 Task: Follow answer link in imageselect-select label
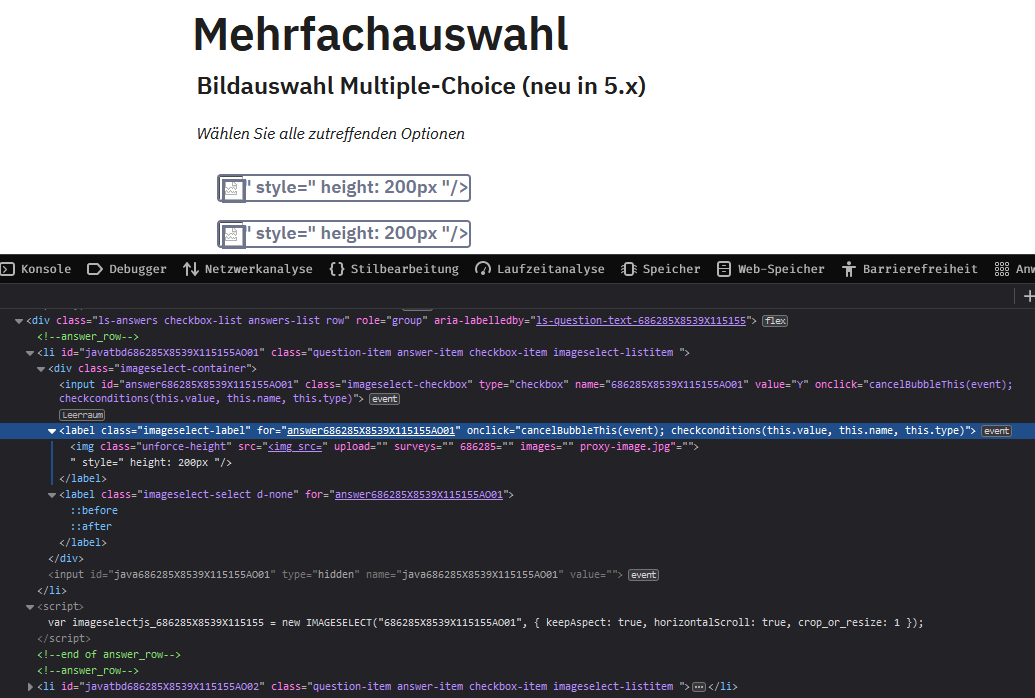pos(418,495)
